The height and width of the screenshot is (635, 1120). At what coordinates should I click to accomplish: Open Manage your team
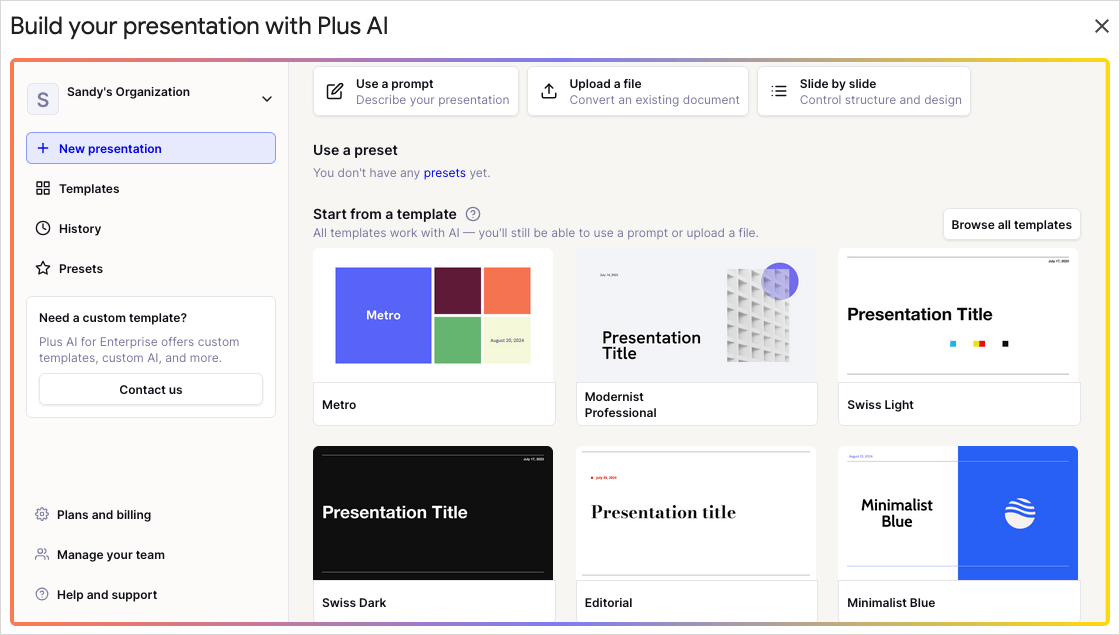pyautogui.click(x=151, y=554)
